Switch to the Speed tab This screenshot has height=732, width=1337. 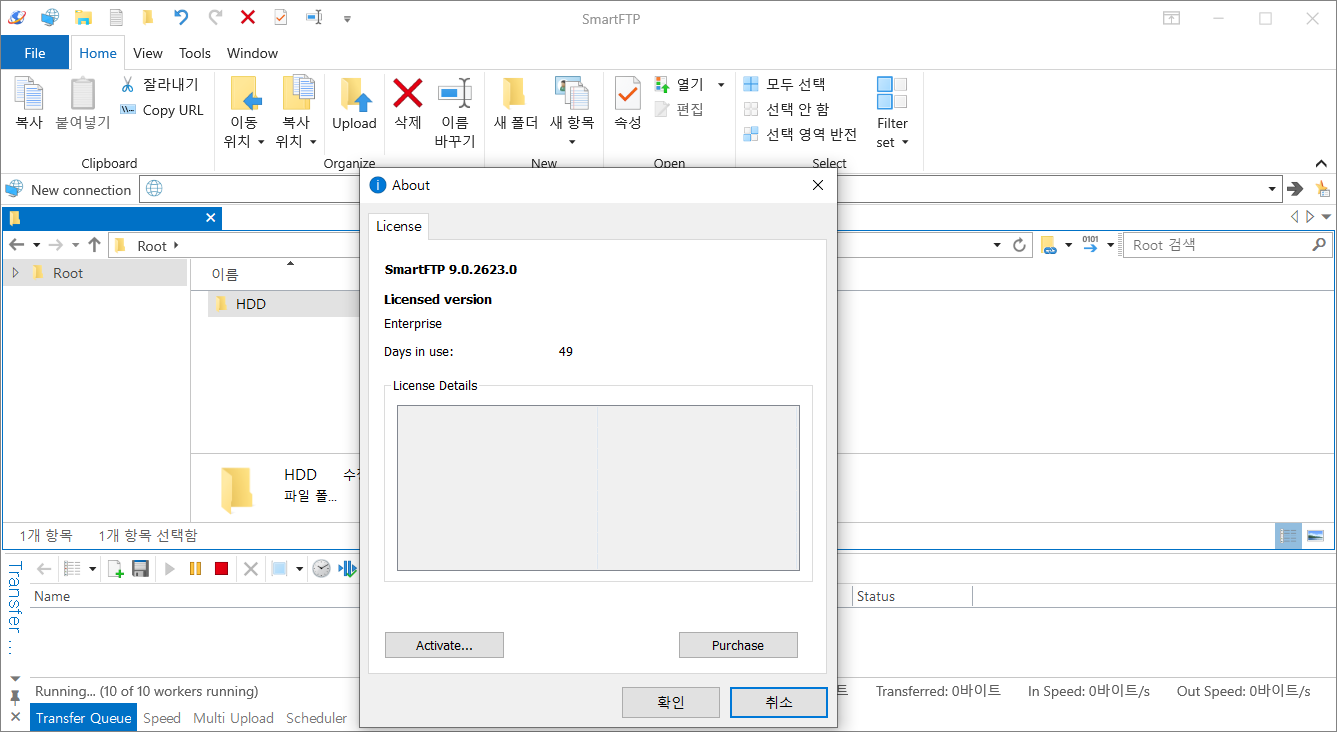(162, 718)
